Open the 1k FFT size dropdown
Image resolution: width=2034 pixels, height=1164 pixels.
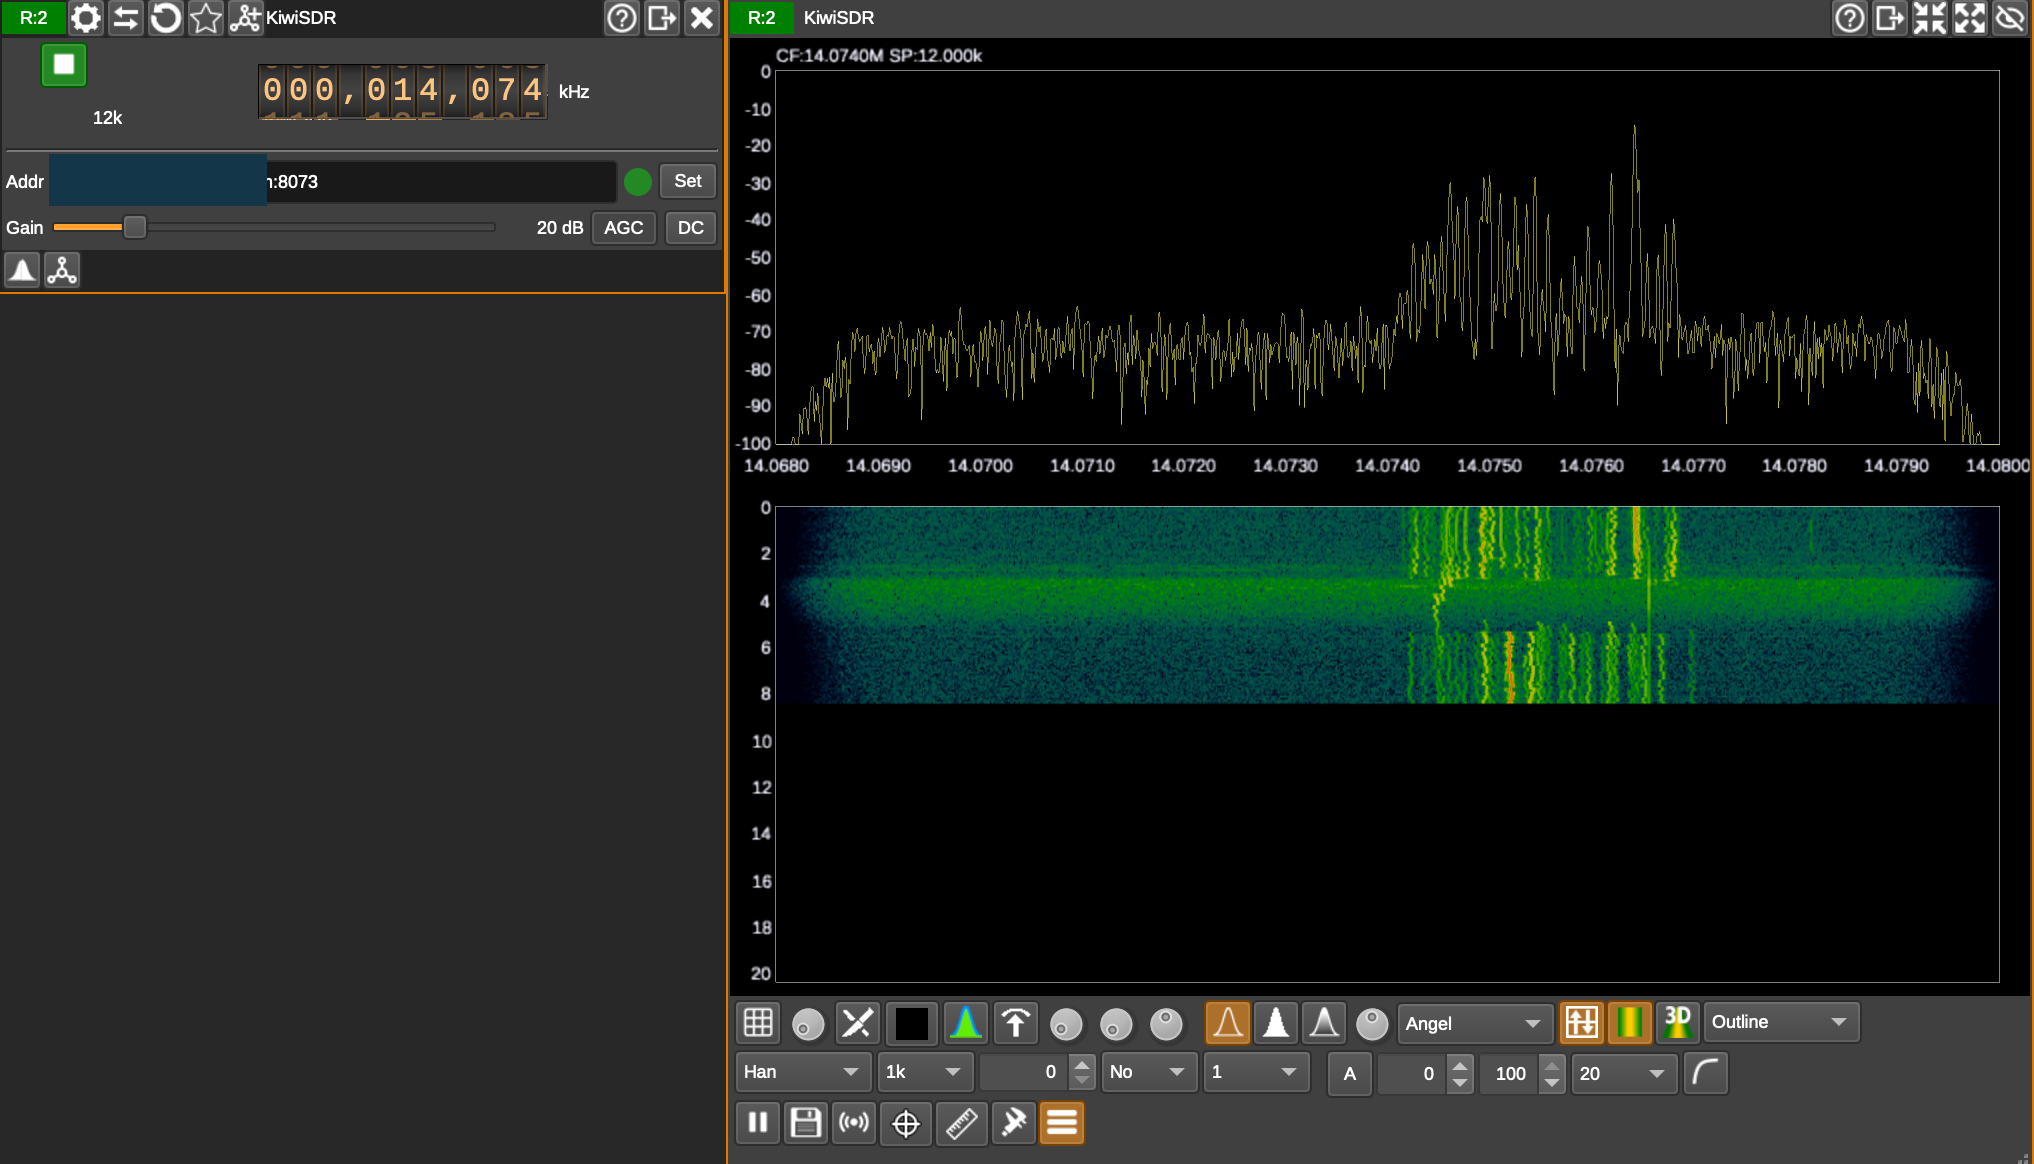coord(924,1072)
